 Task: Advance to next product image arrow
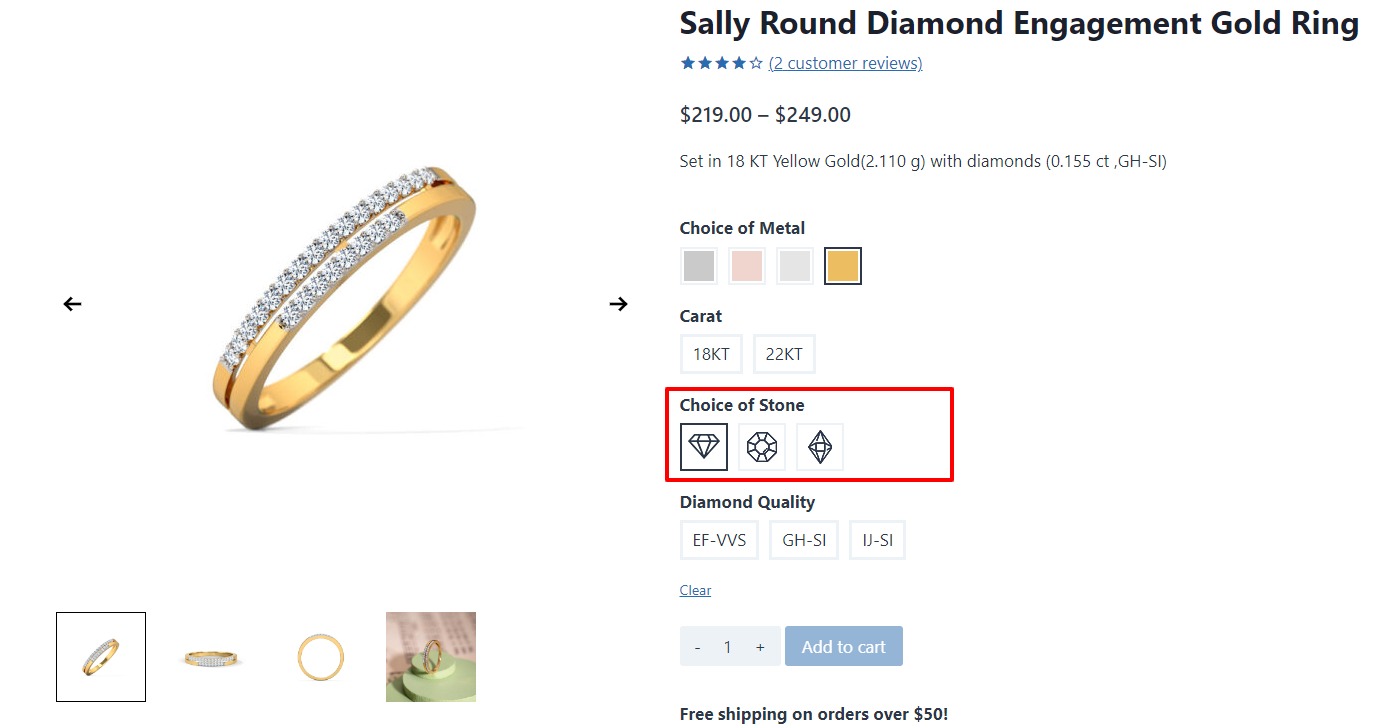[619, 304]
